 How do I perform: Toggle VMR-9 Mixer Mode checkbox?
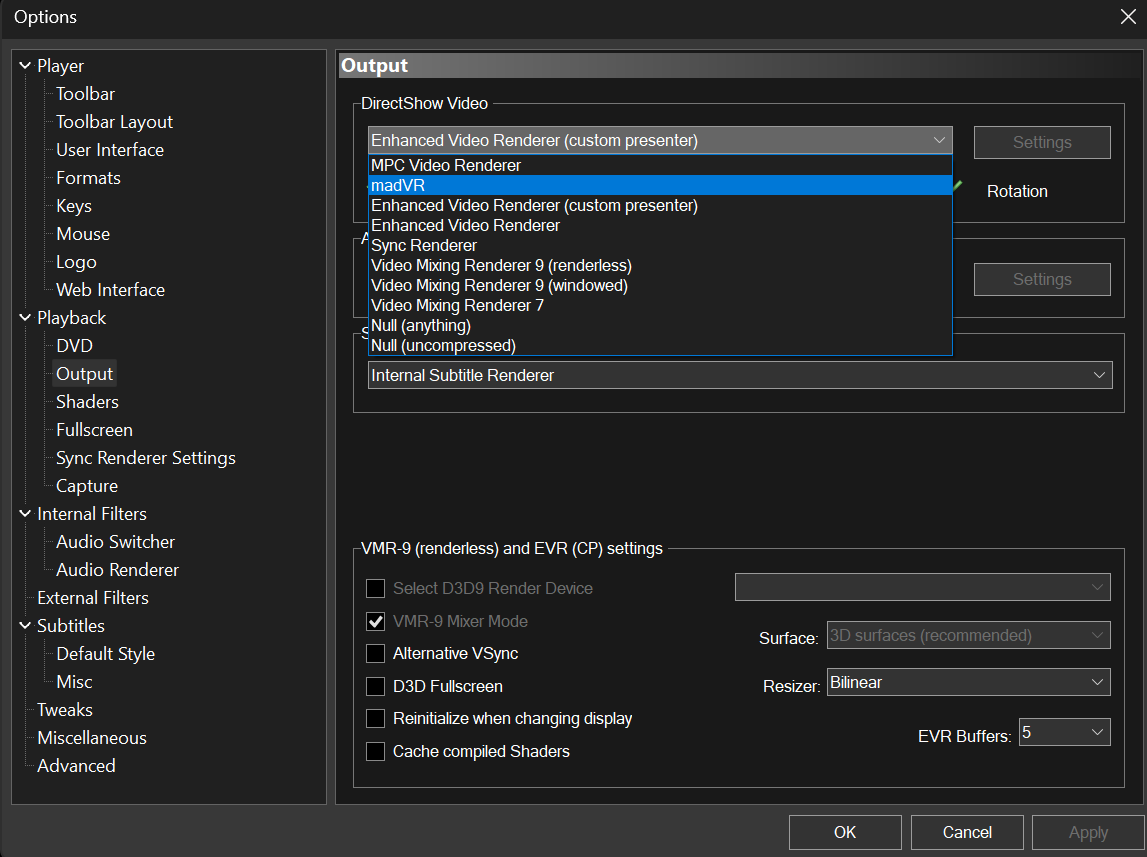click(375, 621)
